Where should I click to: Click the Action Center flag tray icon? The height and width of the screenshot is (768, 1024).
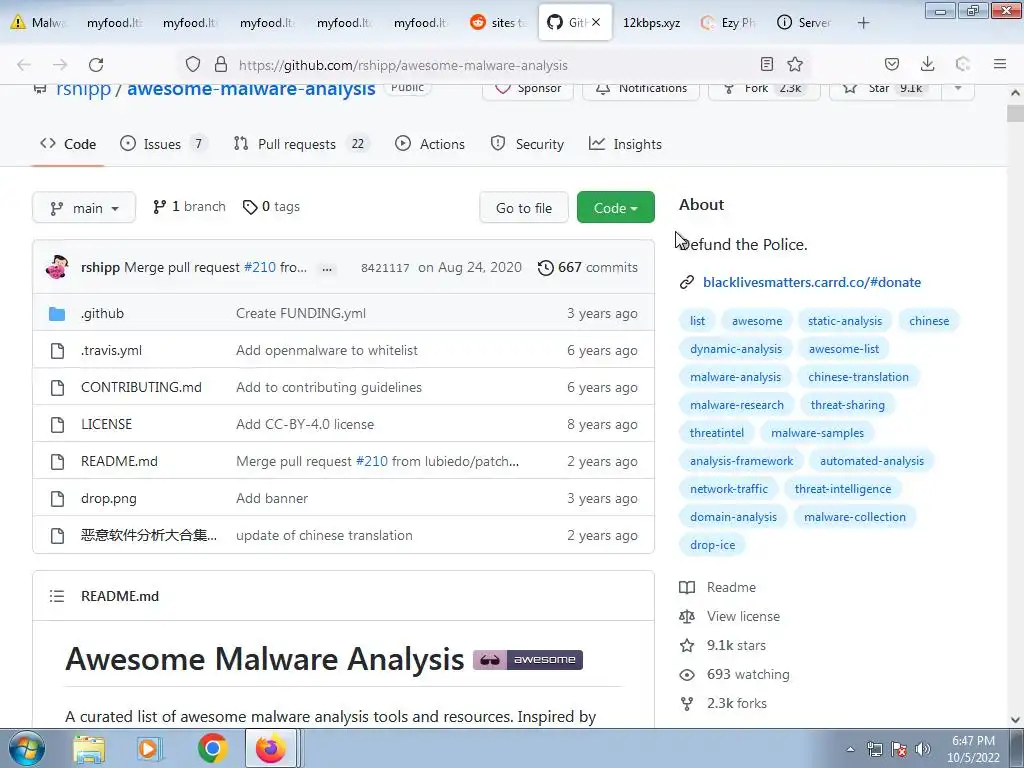pyautogui.click(x=899, y=749)
